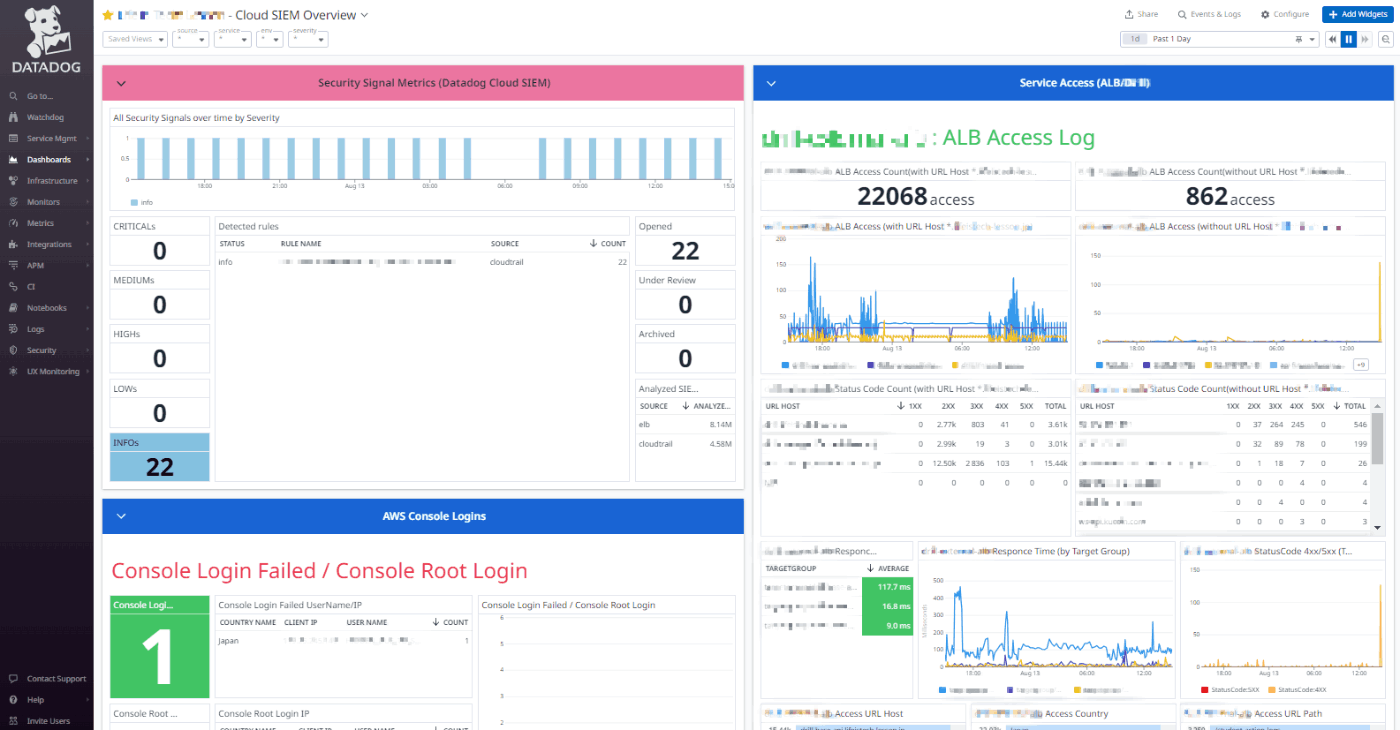Screen dimensions: 1400x730
Task: Open the Saved Views dropdown
Action: (135, 39)
